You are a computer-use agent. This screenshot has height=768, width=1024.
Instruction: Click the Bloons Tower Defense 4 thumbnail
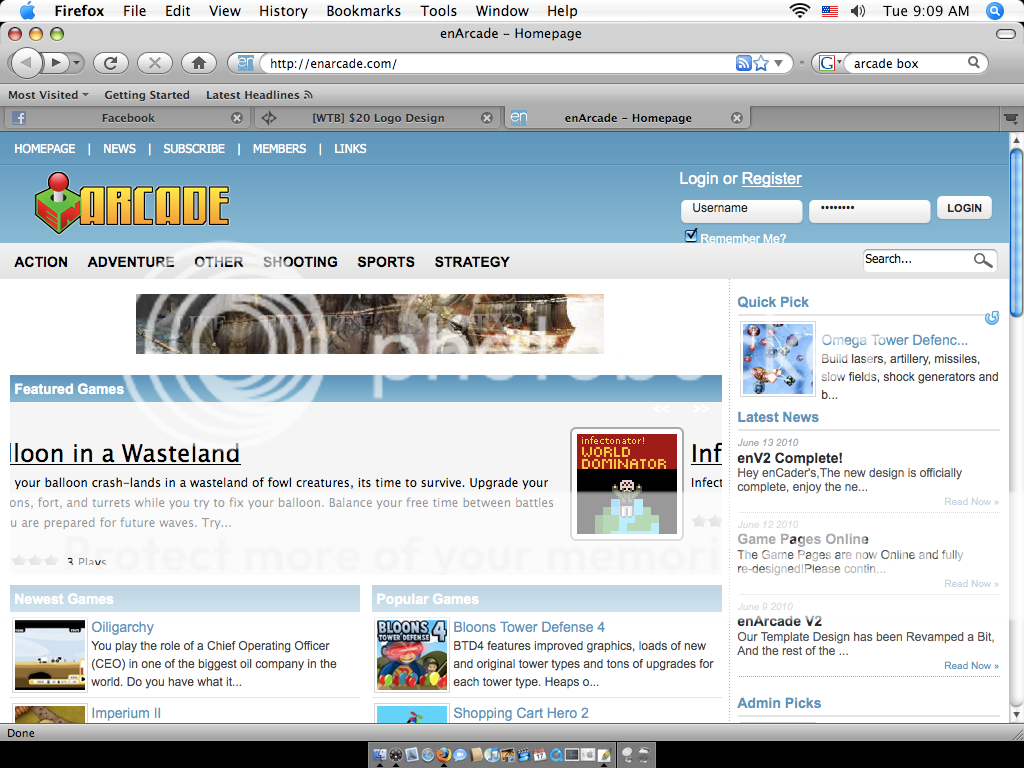[x=411, y=655]
